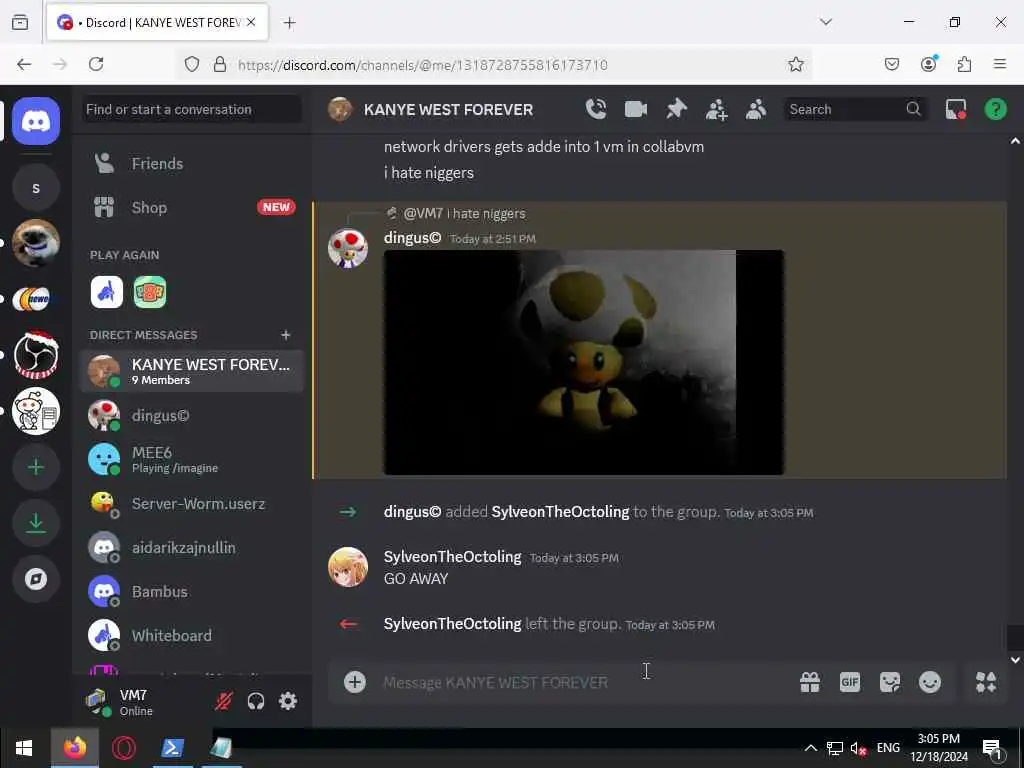1024x768 pixels.
Task: Select KANYE WEST FOREVER group DM
Action: pyautogui.click(x=191, y=371)
